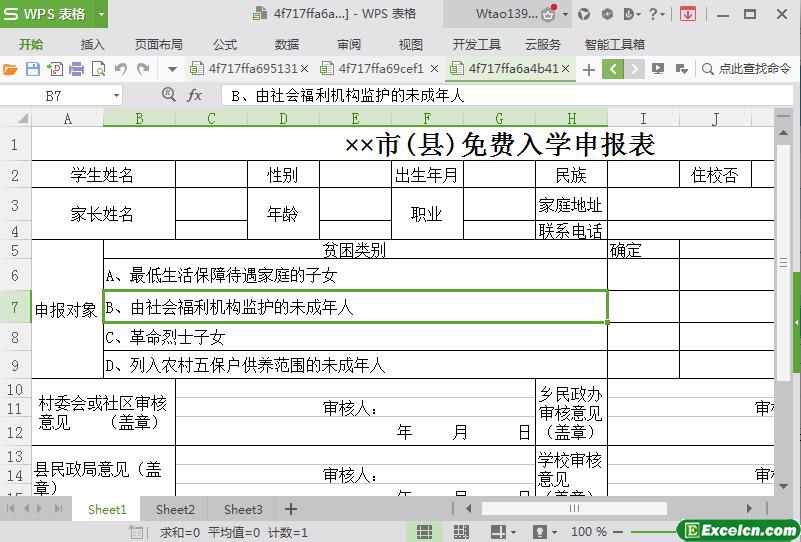Click the next-tab arrow button
This screenshot has width=801, height=542.
(634, 69)
